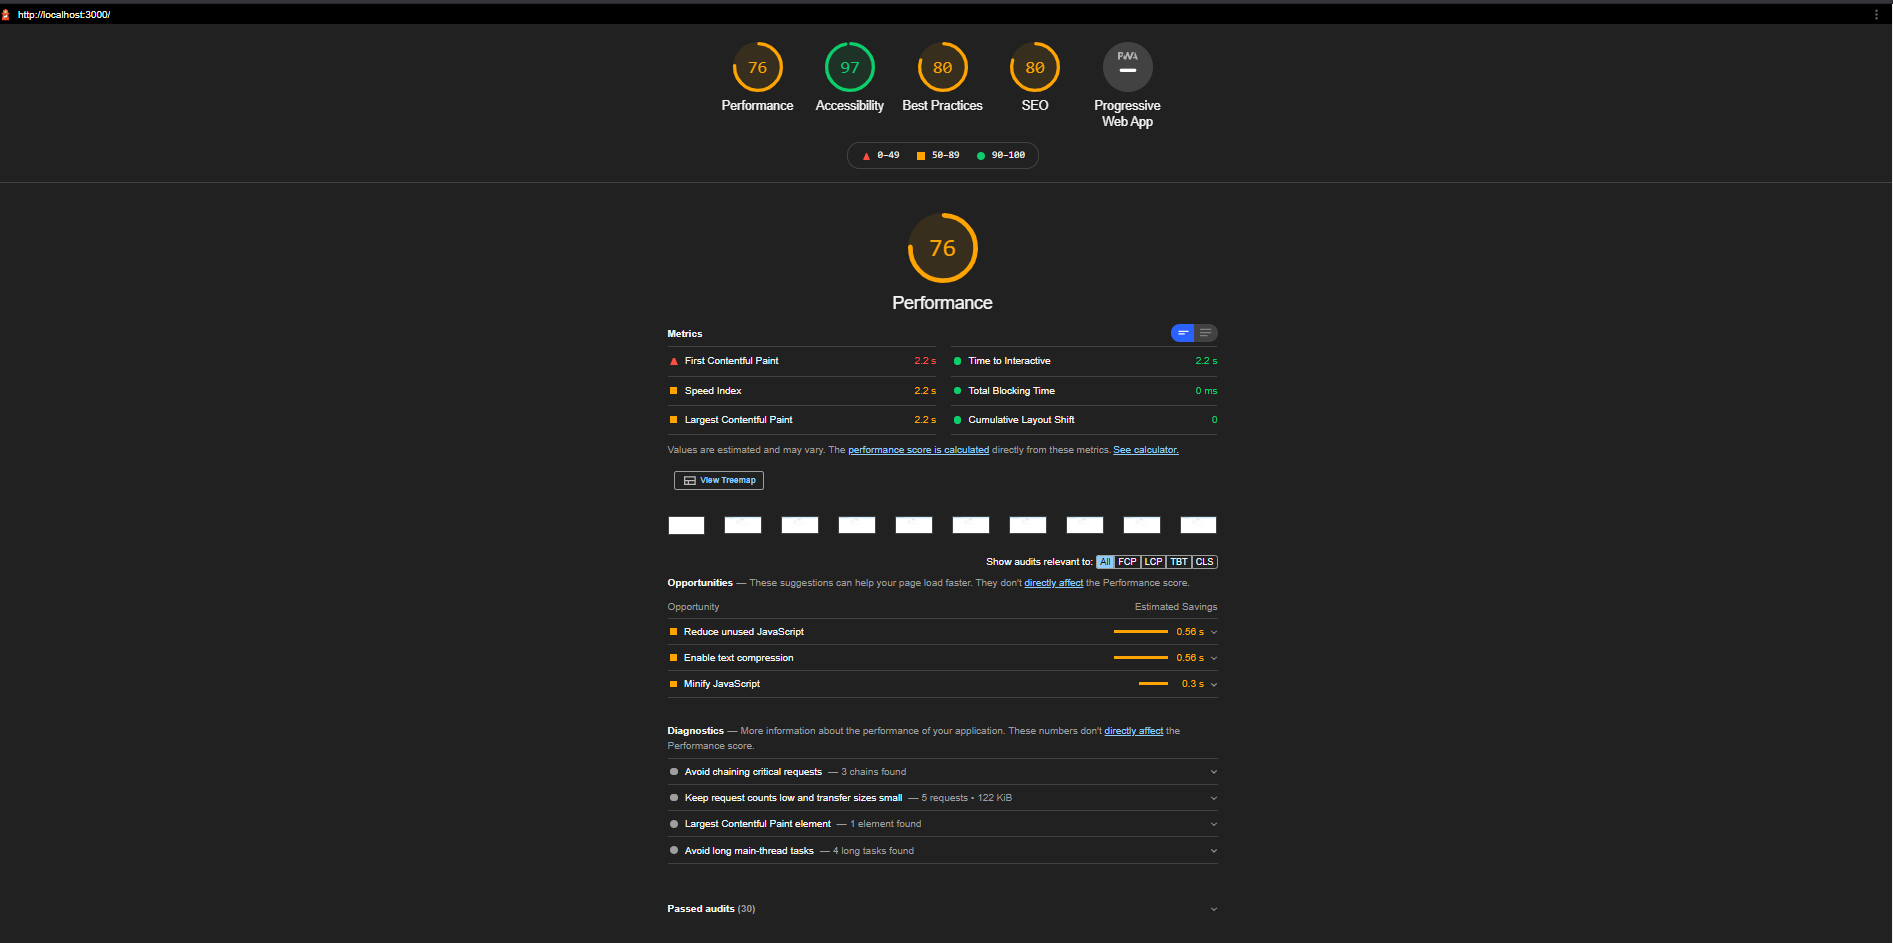Switch metrics to expanded description view

tap(1206, 333)
